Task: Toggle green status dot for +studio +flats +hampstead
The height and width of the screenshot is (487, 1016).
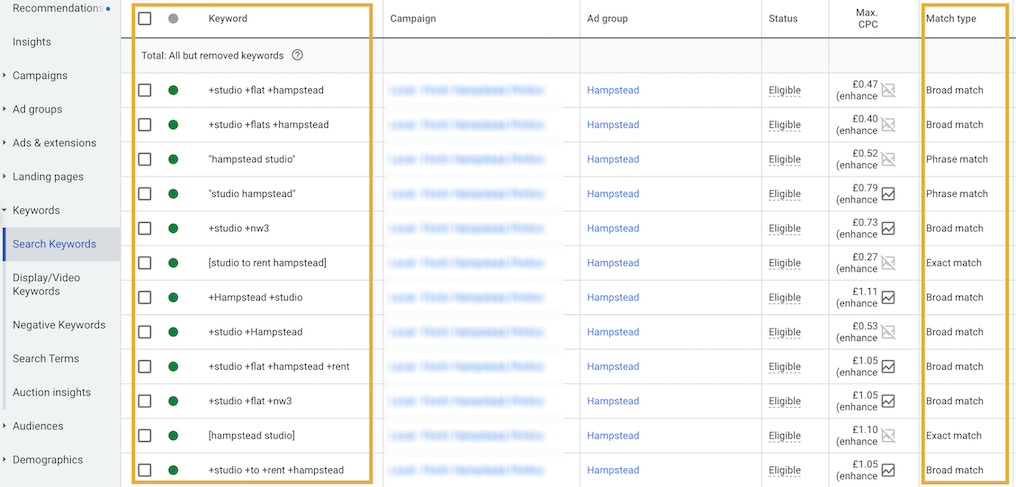Action: point(173,124)
